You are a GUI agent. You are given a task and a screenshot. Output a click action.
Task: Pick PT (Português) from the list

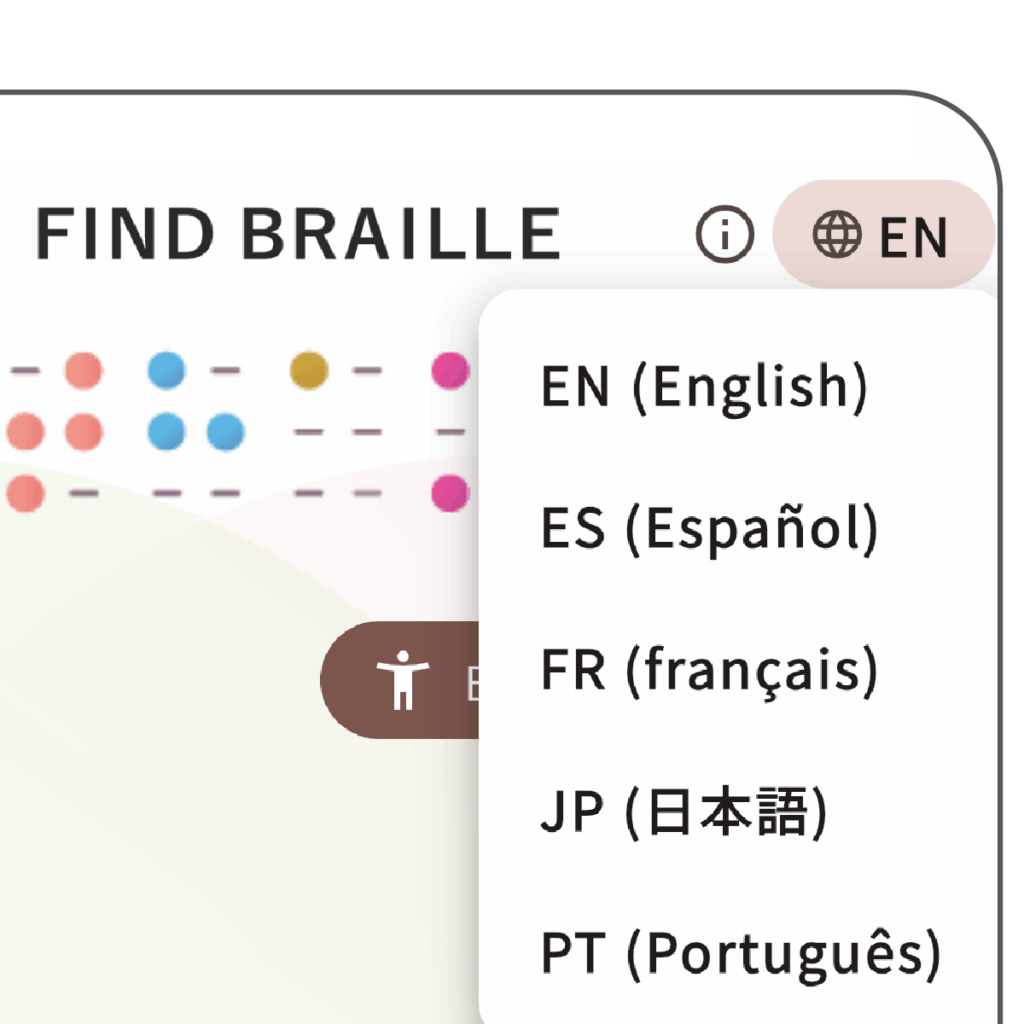pyautogui.click(x=740, y=953)
